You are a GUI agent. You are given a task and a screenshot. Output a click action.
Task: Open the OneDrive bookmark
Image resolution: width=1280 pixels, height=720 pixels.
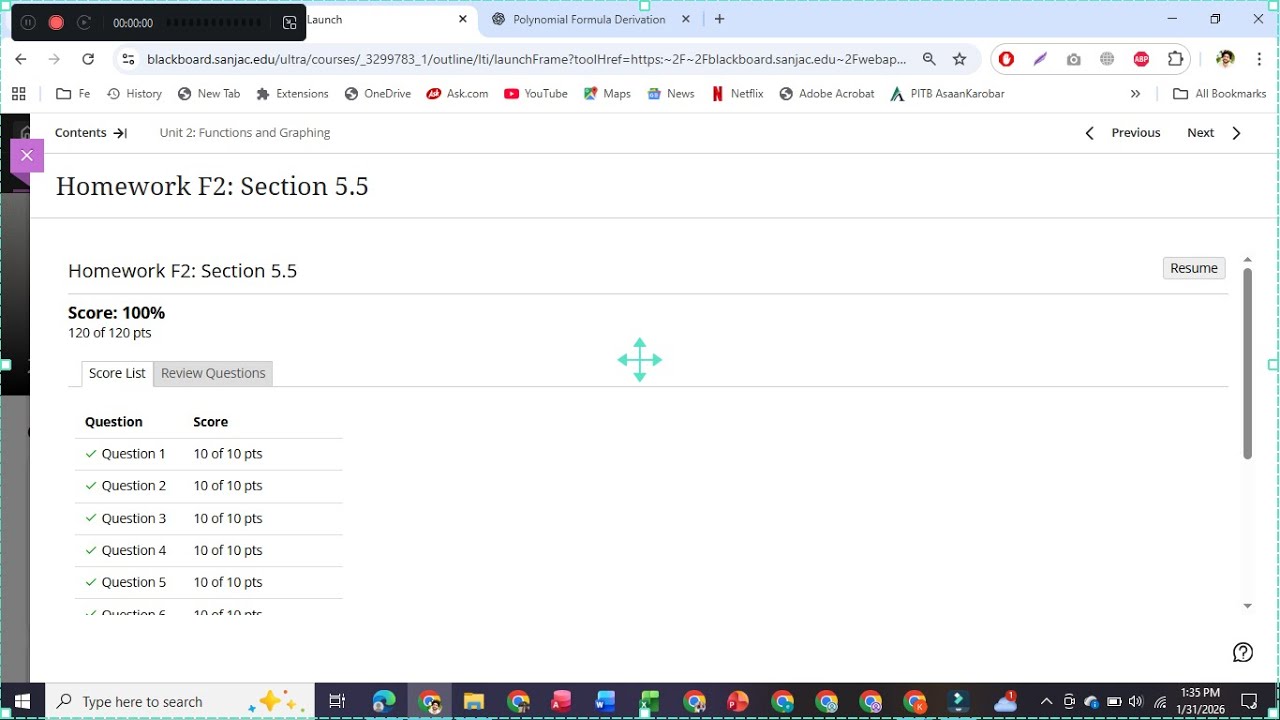377,93
